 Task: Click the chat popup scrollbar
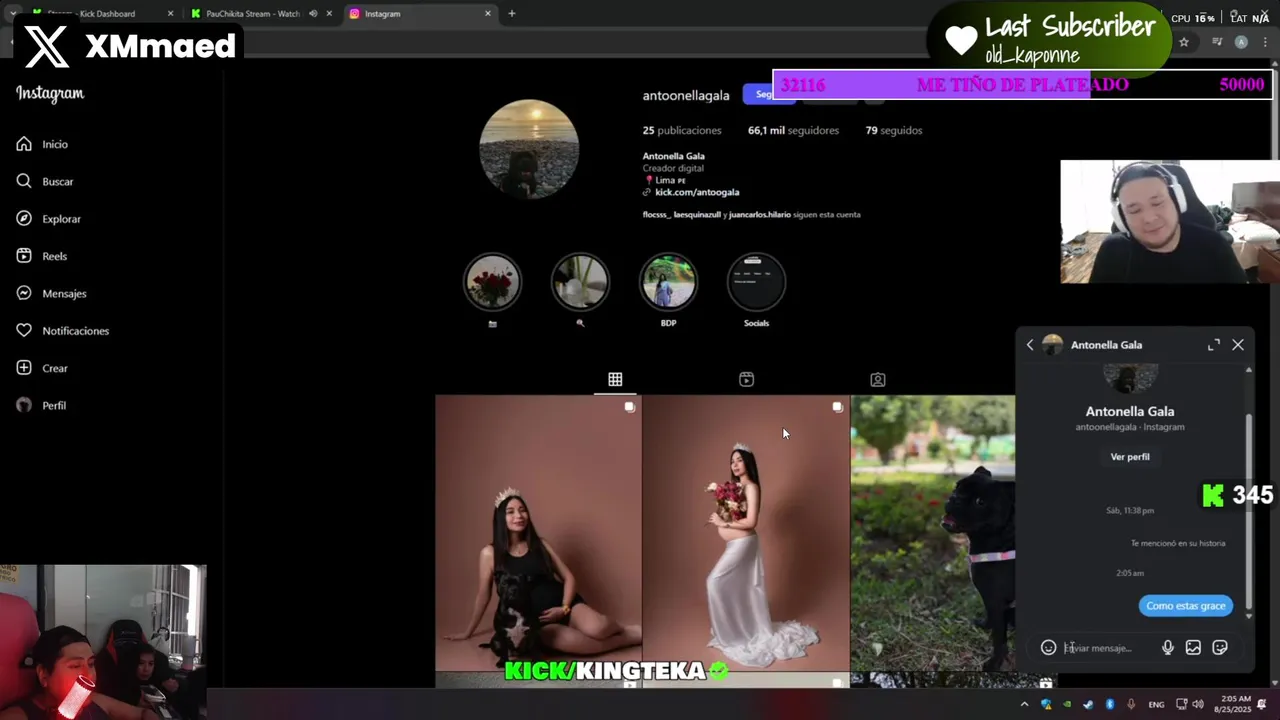click(x=1248, y=510)
